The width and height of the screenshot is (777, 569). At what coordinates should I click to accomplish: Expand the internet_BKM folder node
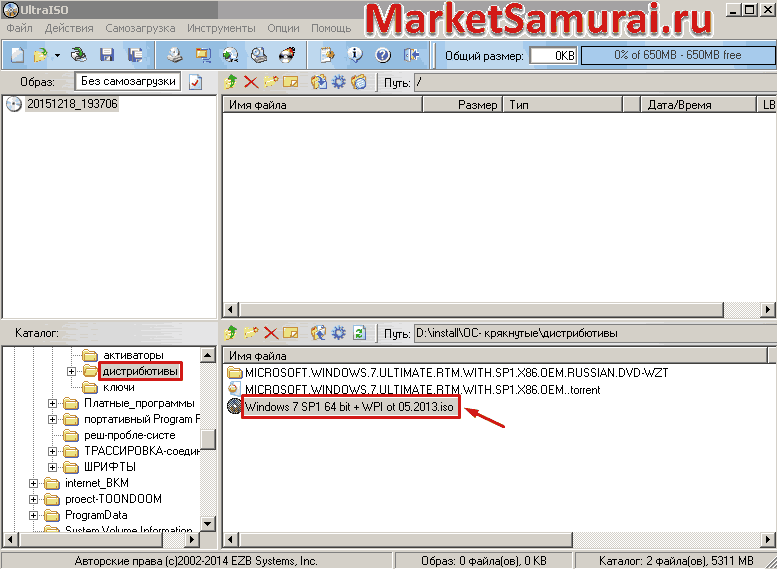click(33, 483)
